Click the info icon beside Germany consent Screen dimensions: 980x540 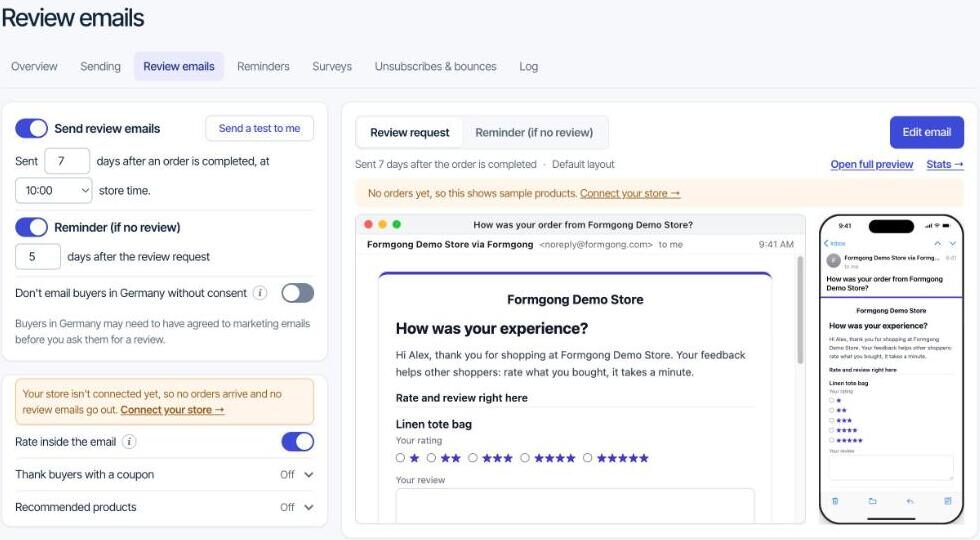coord(260,292)
